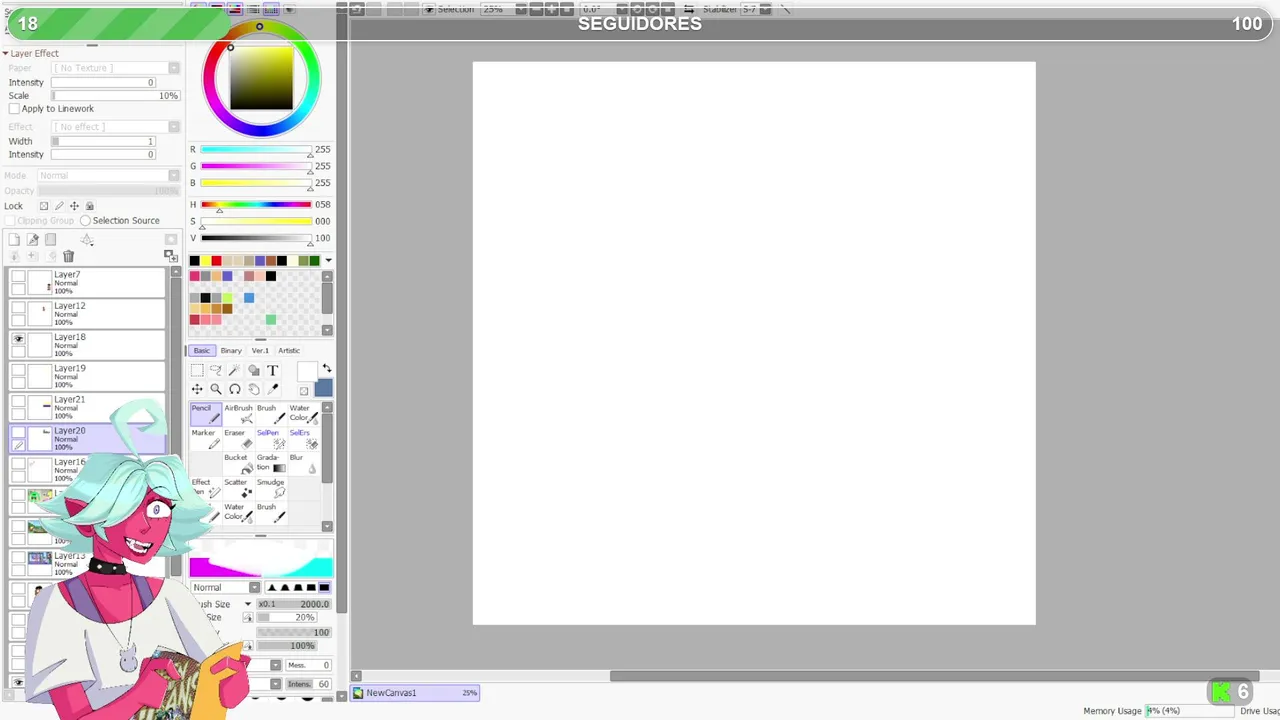Select Layer21 in the layer list
Viewport: 1280px width, 720px height.
tap(87, 406)
